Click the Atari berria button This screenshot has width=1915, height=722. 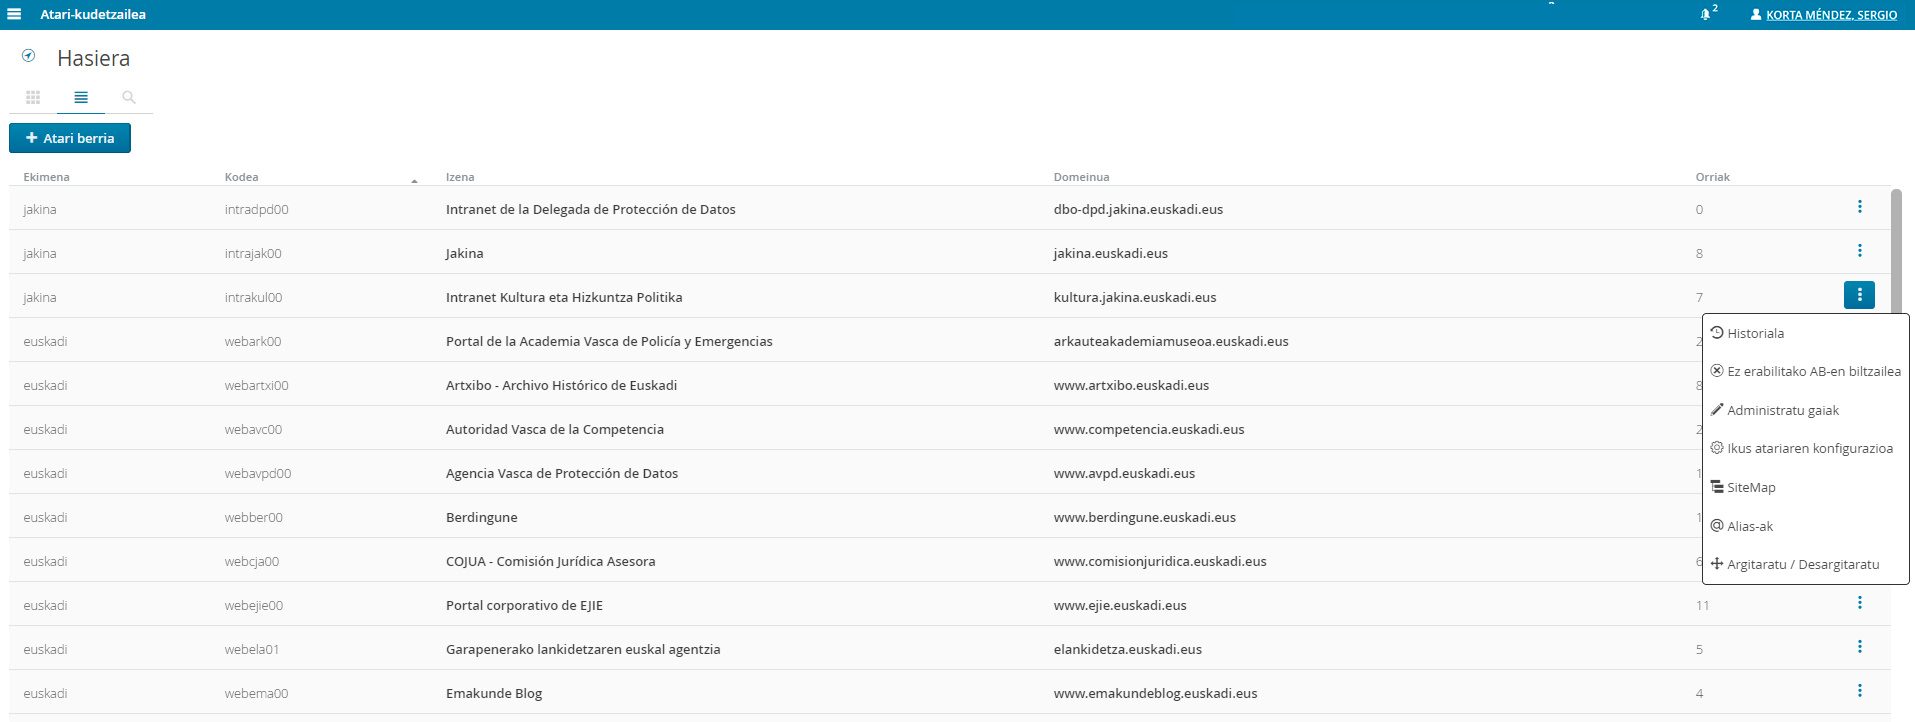(70, 138)
